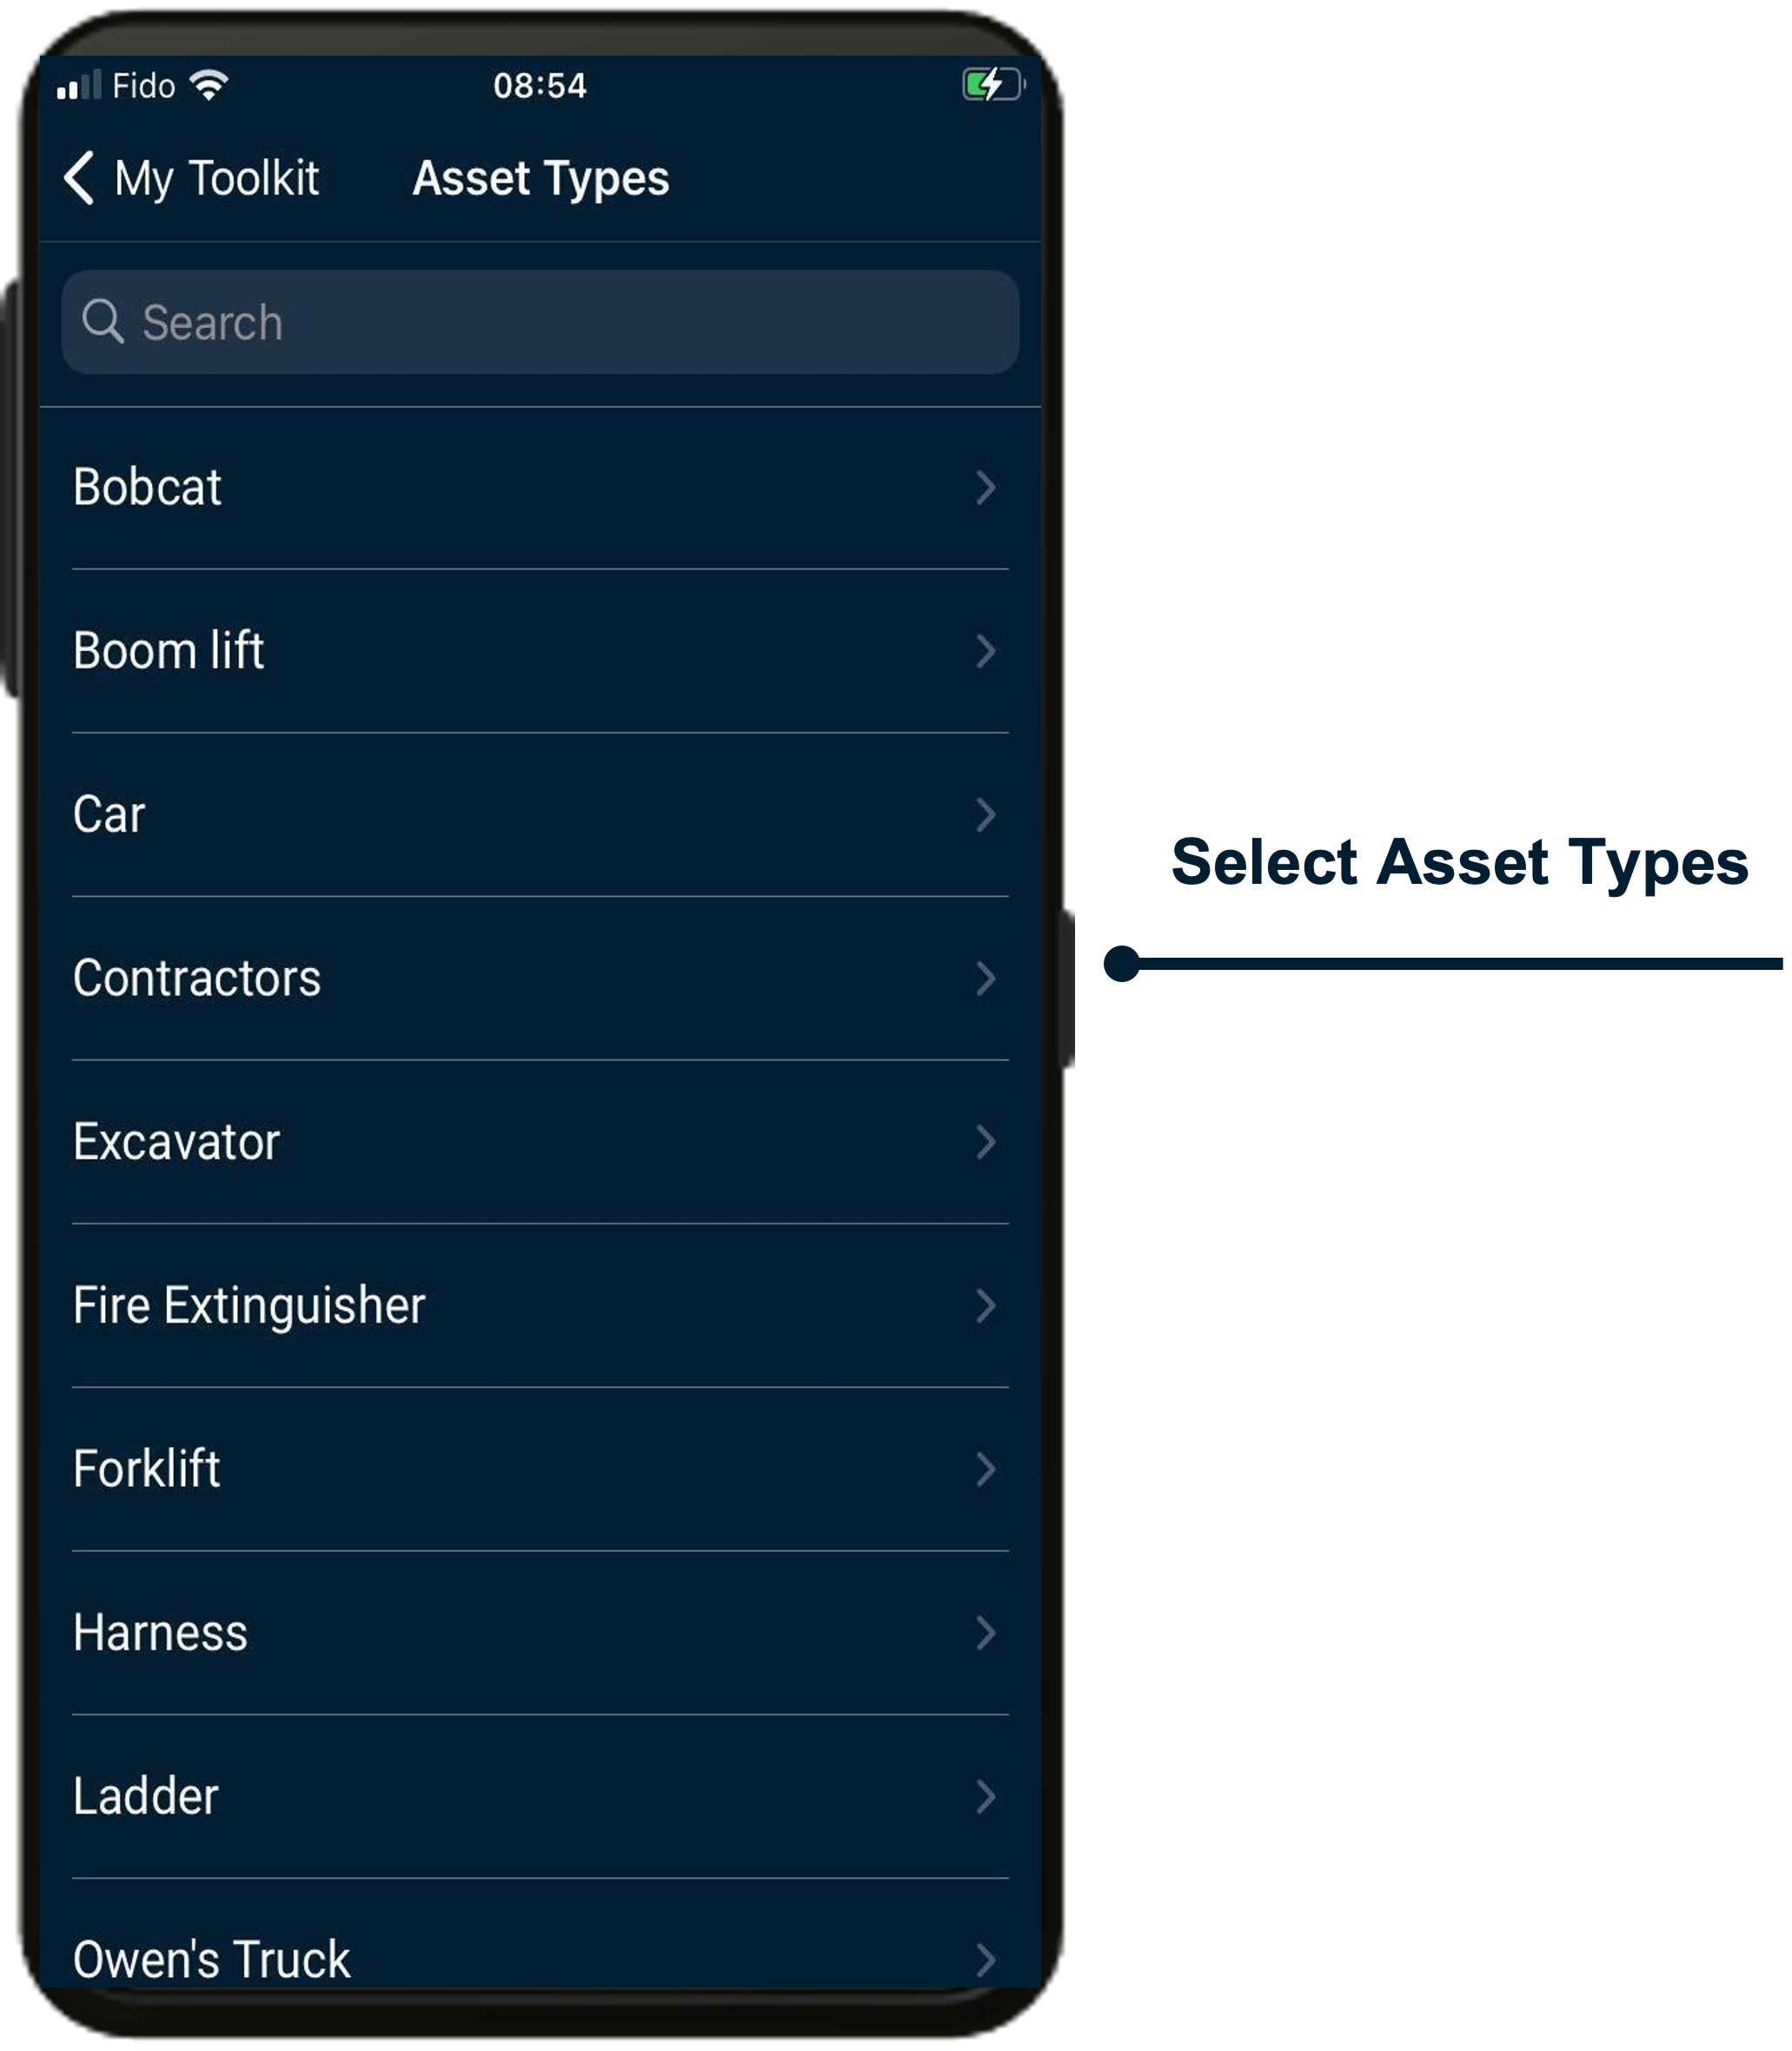Tap the chevron next to Bobcat
The width and height of the screenshot is (1792, 2051).
(988, 489)
